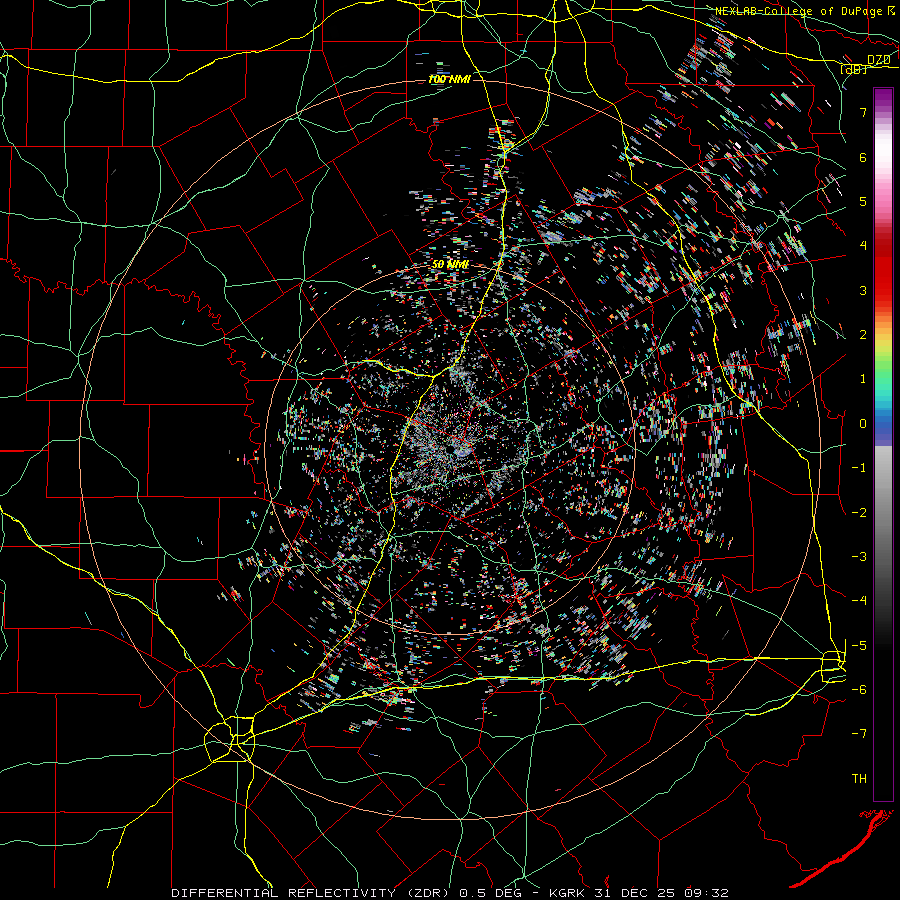Click the -3 value on color scale
The height and width of the screenshot is (900, 900).
(859, 557)
